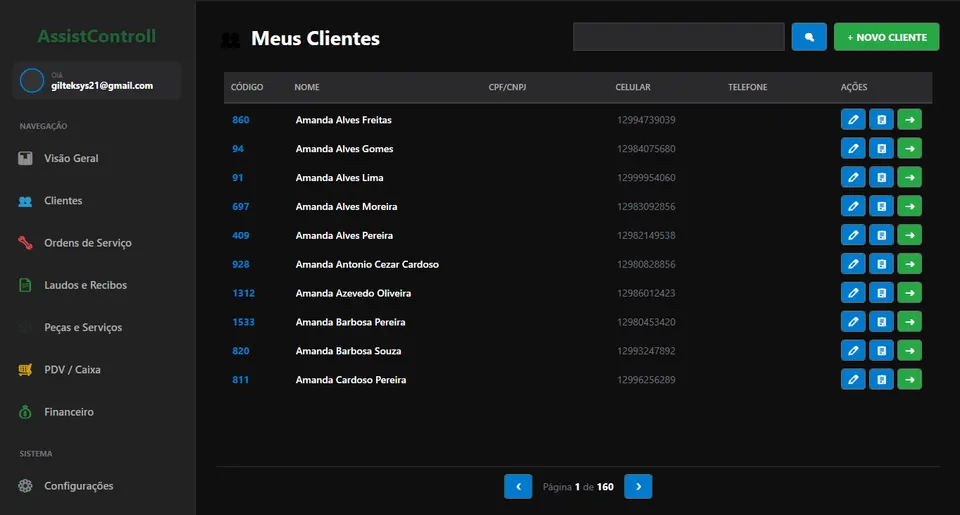Click green arrow for Amanda Cardoso Pereira
Viewport: 960px width, 515px height.
pos(910,379)
